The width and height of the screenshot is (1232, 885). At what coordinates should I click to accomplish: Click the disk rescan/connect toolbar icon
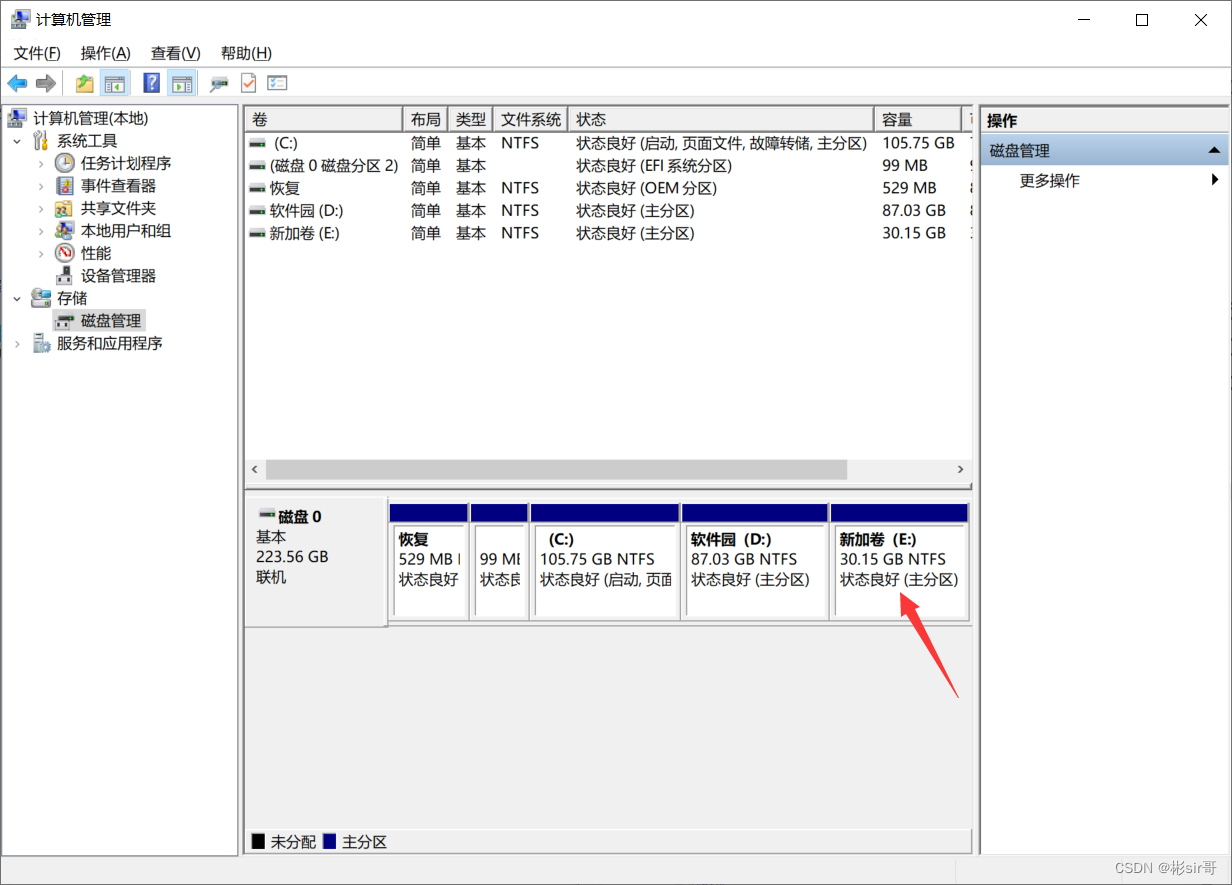tap(219, 83)
